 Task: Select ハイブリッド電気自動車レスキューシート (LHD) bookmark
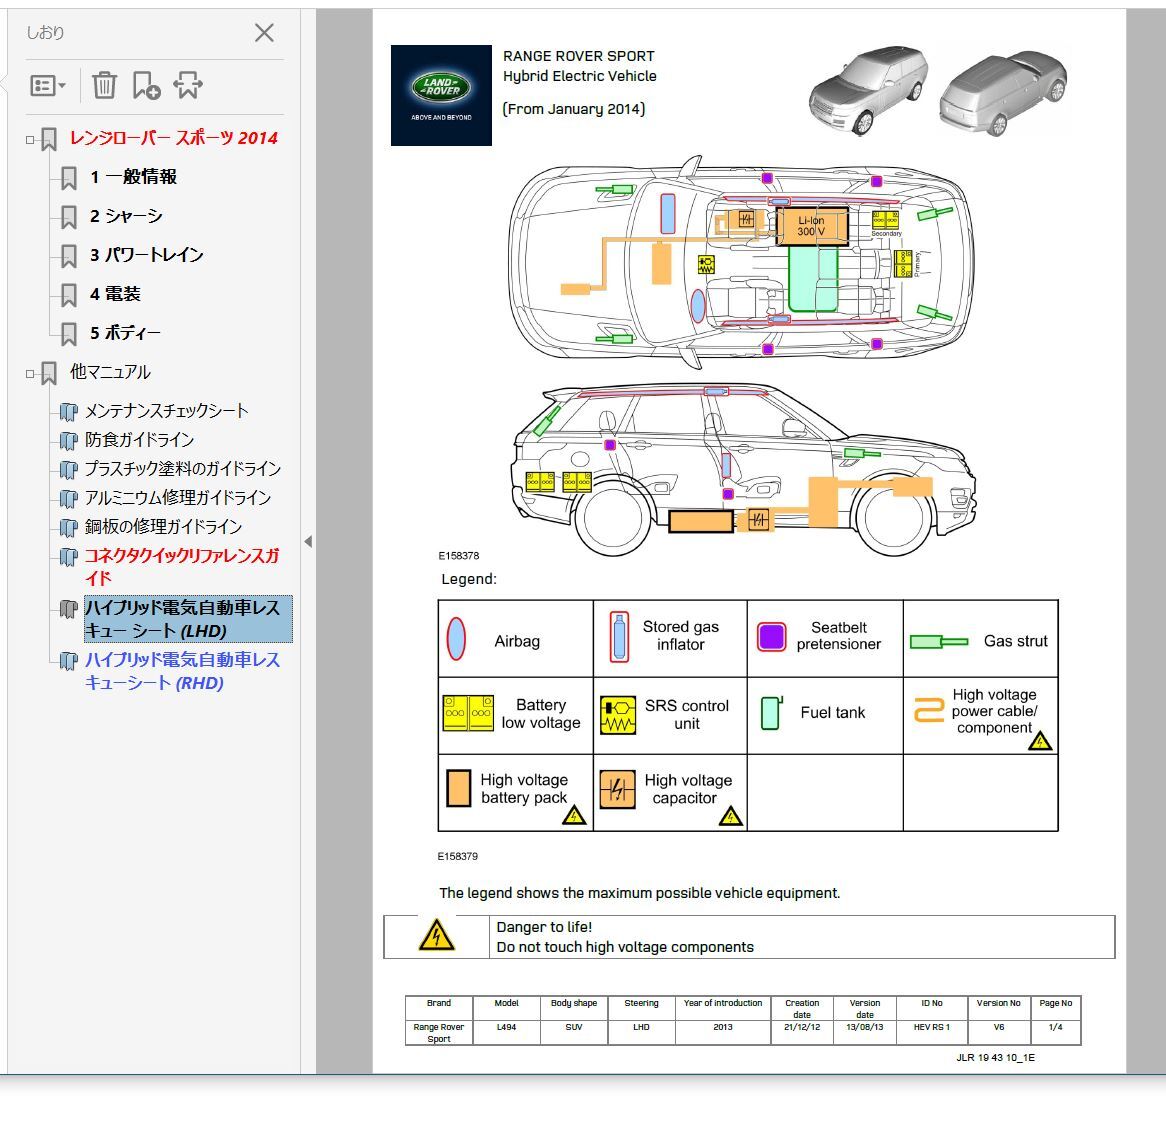point(188,619)
